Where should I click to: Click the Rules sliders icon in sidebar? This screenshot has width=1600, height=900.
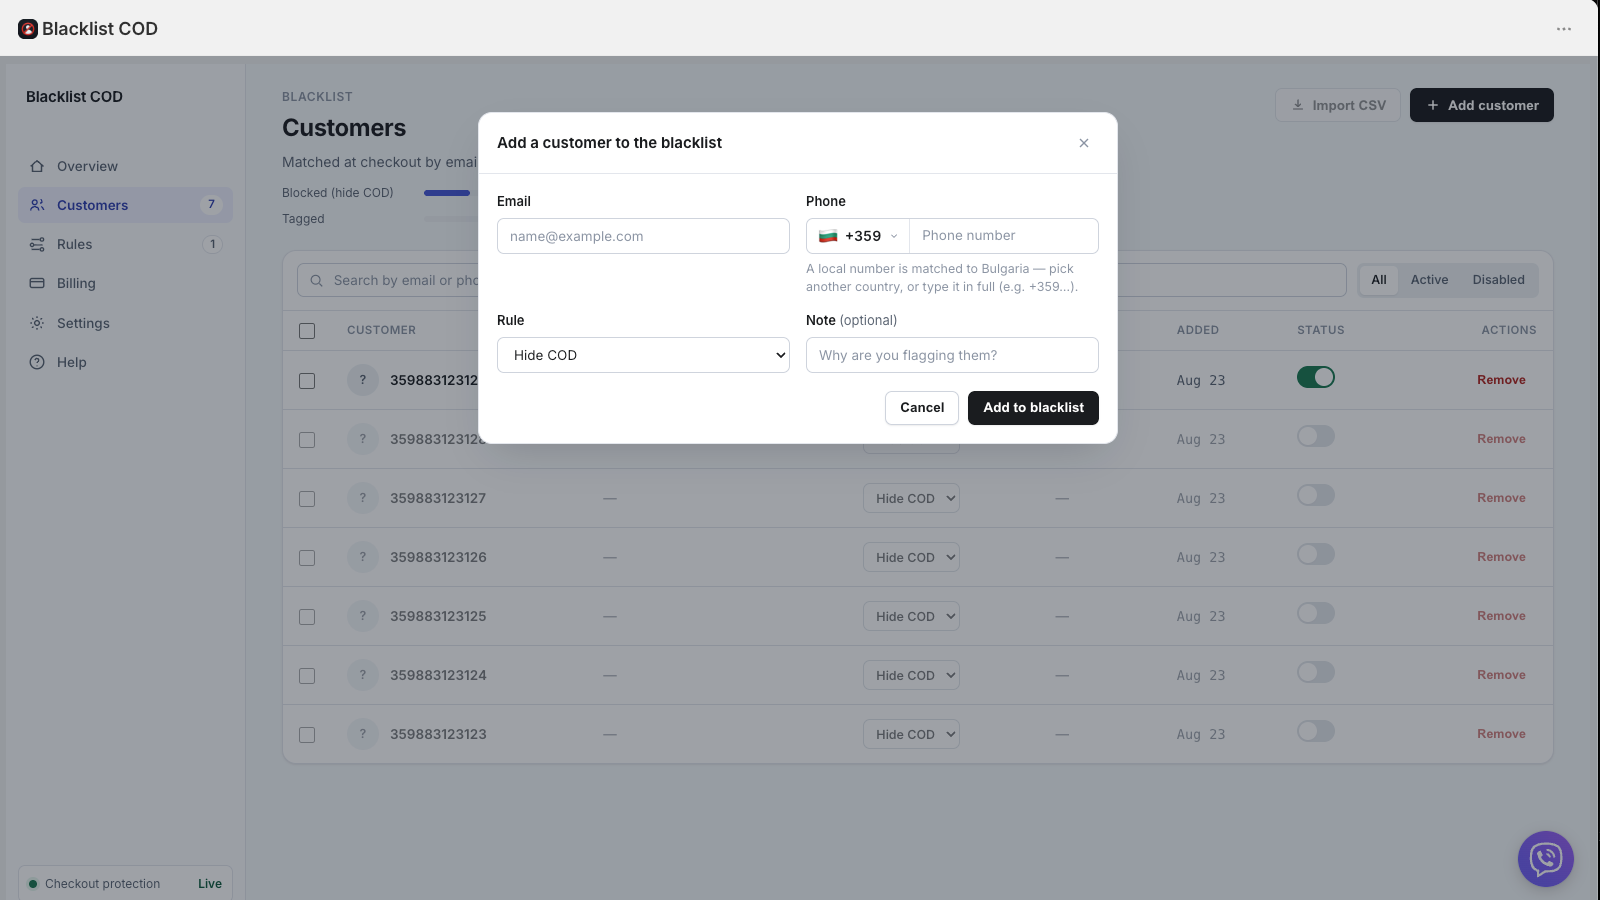[37, 244]
